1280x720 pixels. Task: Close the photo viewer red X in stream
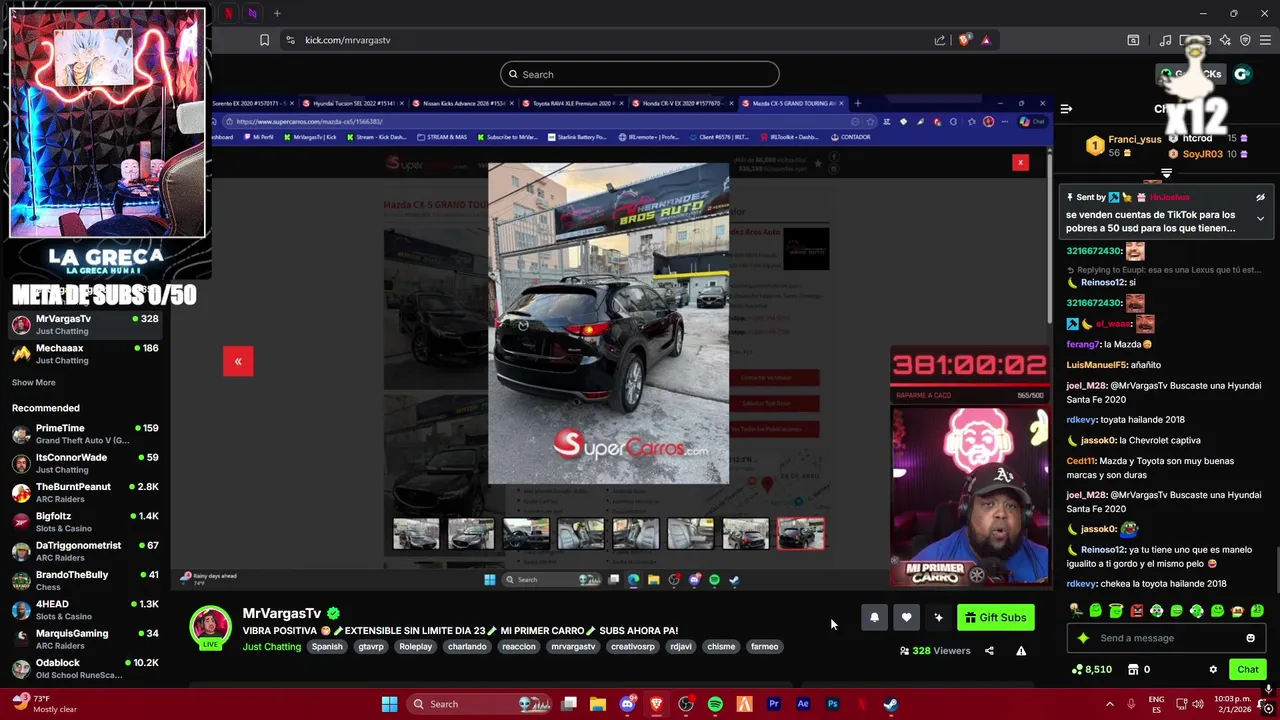[1020, 162]
